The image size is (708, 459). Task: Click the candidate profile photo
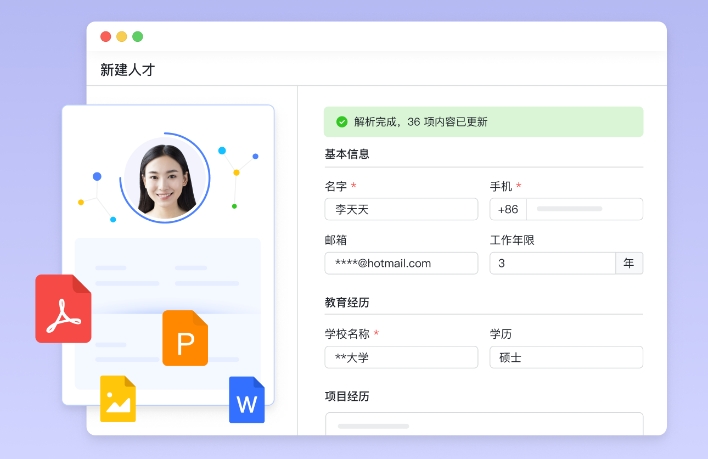coord(166,178)
